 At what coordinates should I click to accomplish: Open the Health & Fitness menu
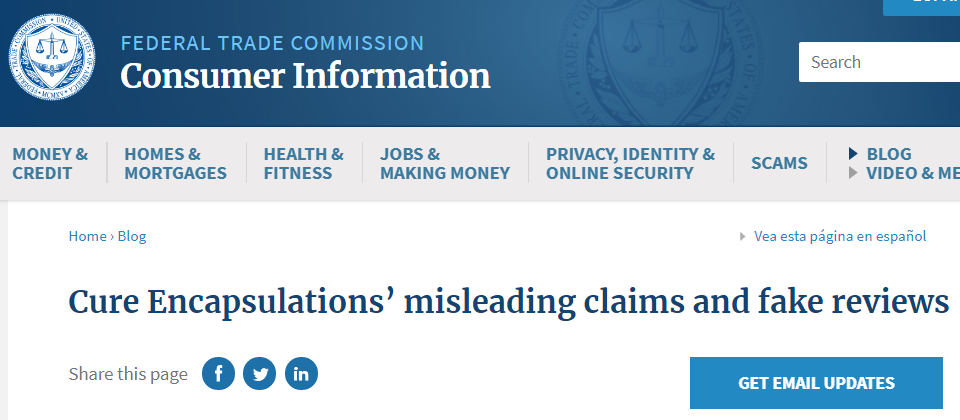303,163
